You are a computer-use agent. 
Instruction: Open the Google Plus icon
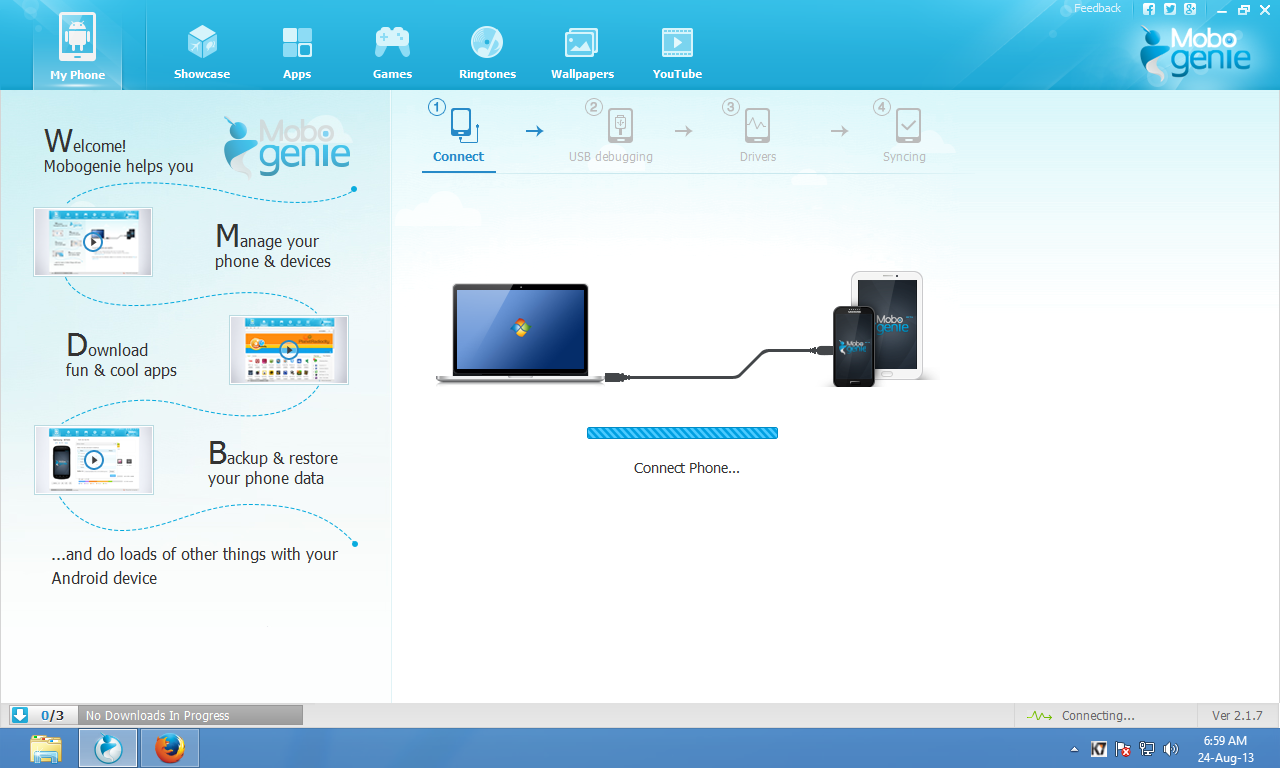coord(1189,9)
